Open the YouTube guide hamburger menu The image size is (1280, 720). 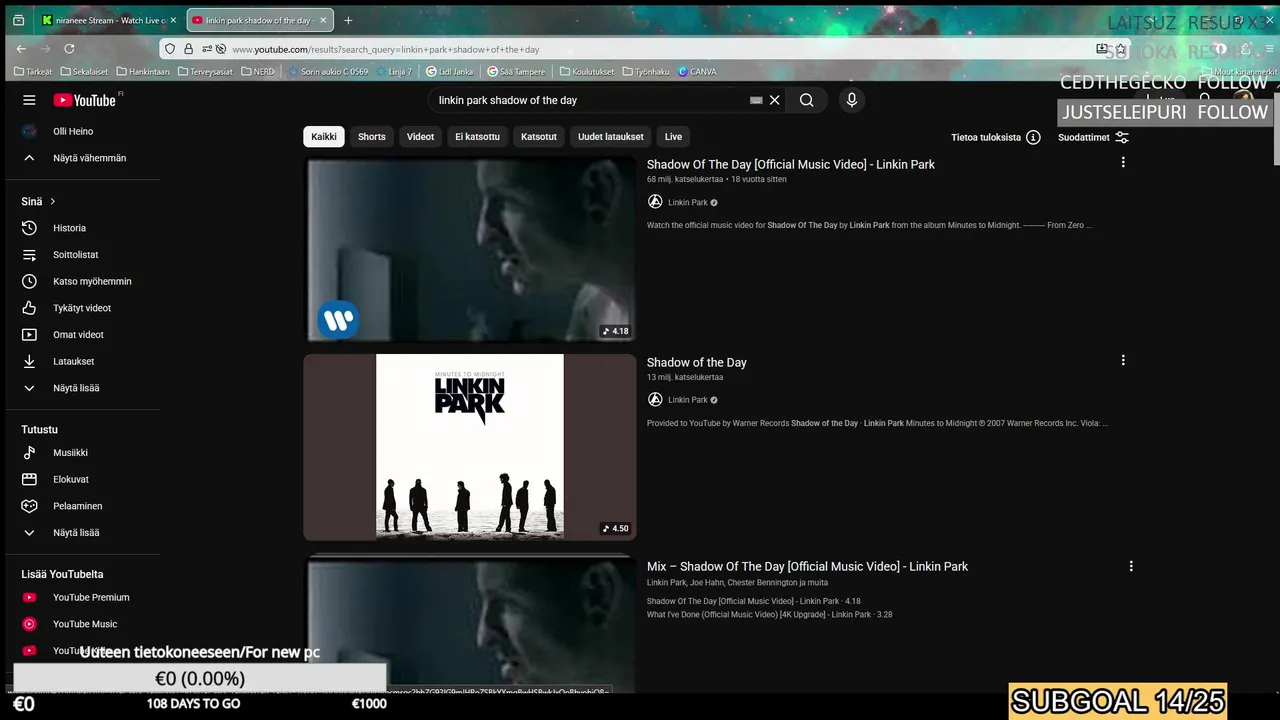click(x=29, y=100)
